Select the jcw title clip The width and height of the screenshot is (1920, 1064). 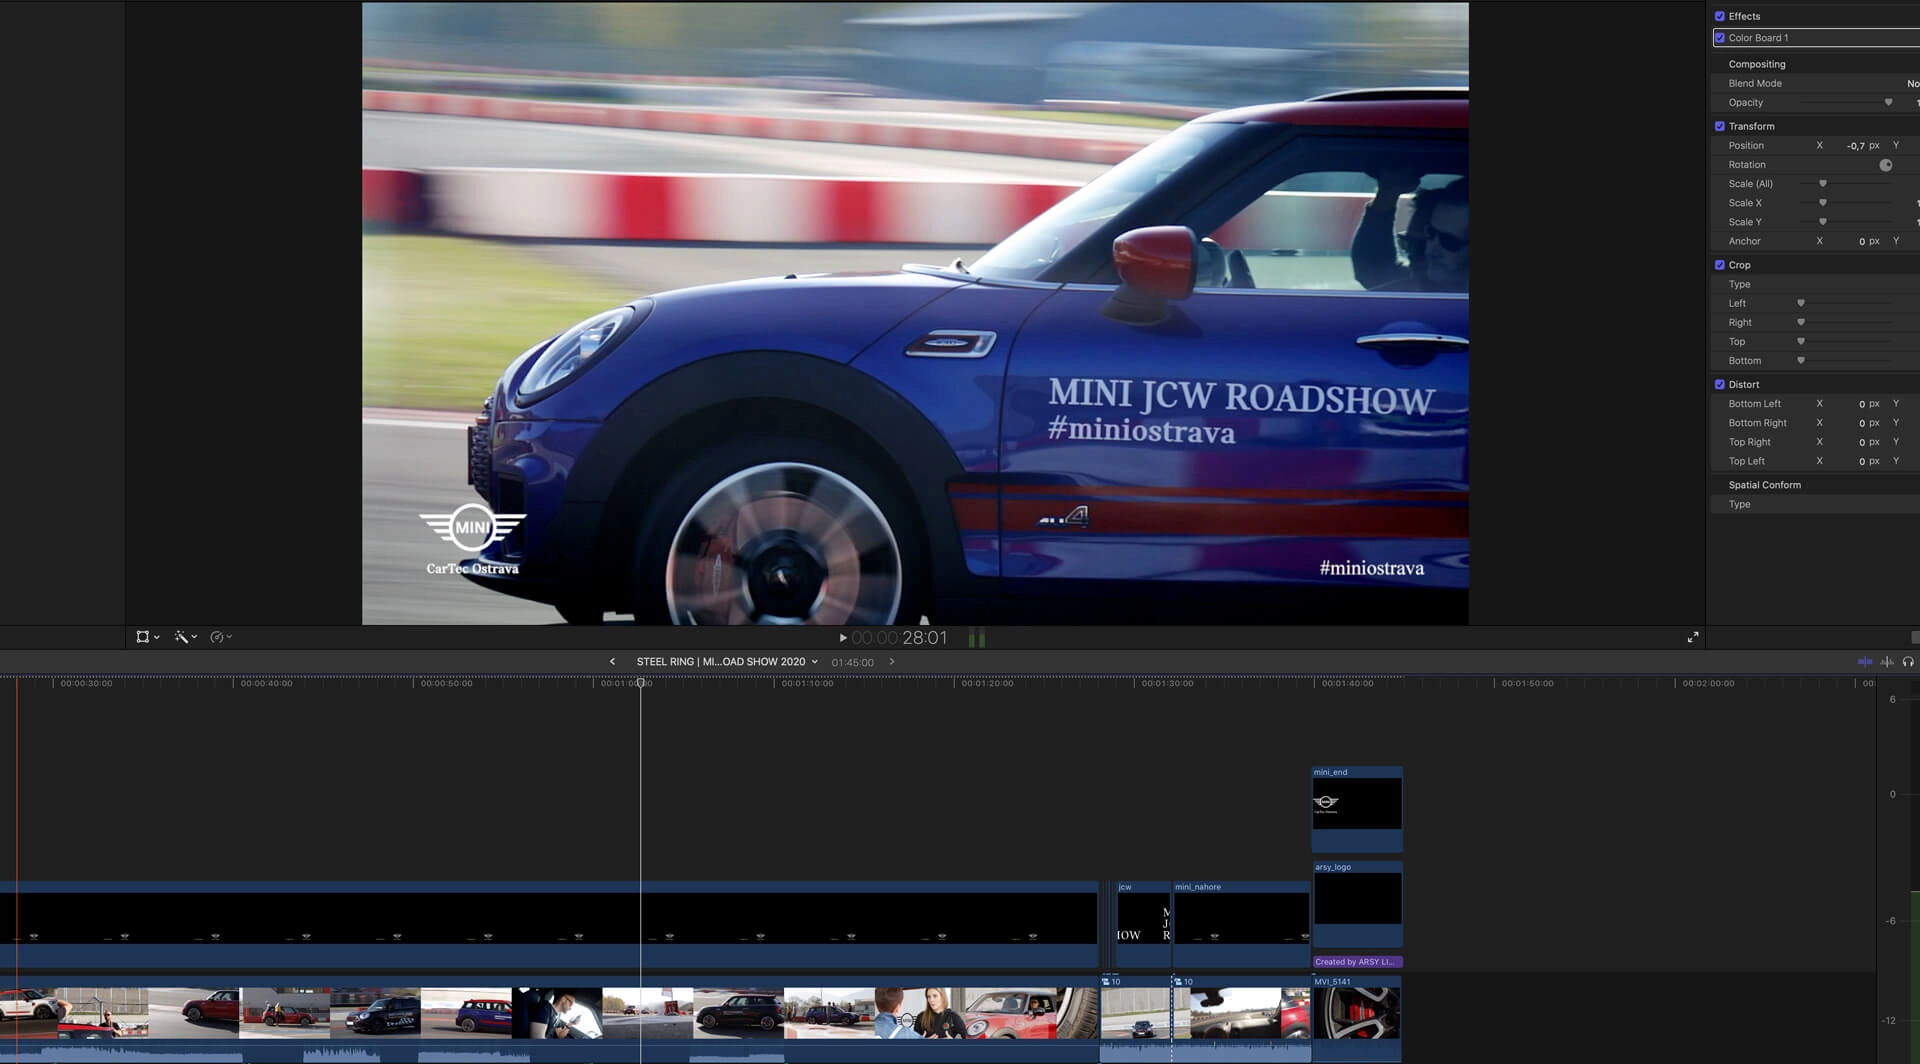1143,923
